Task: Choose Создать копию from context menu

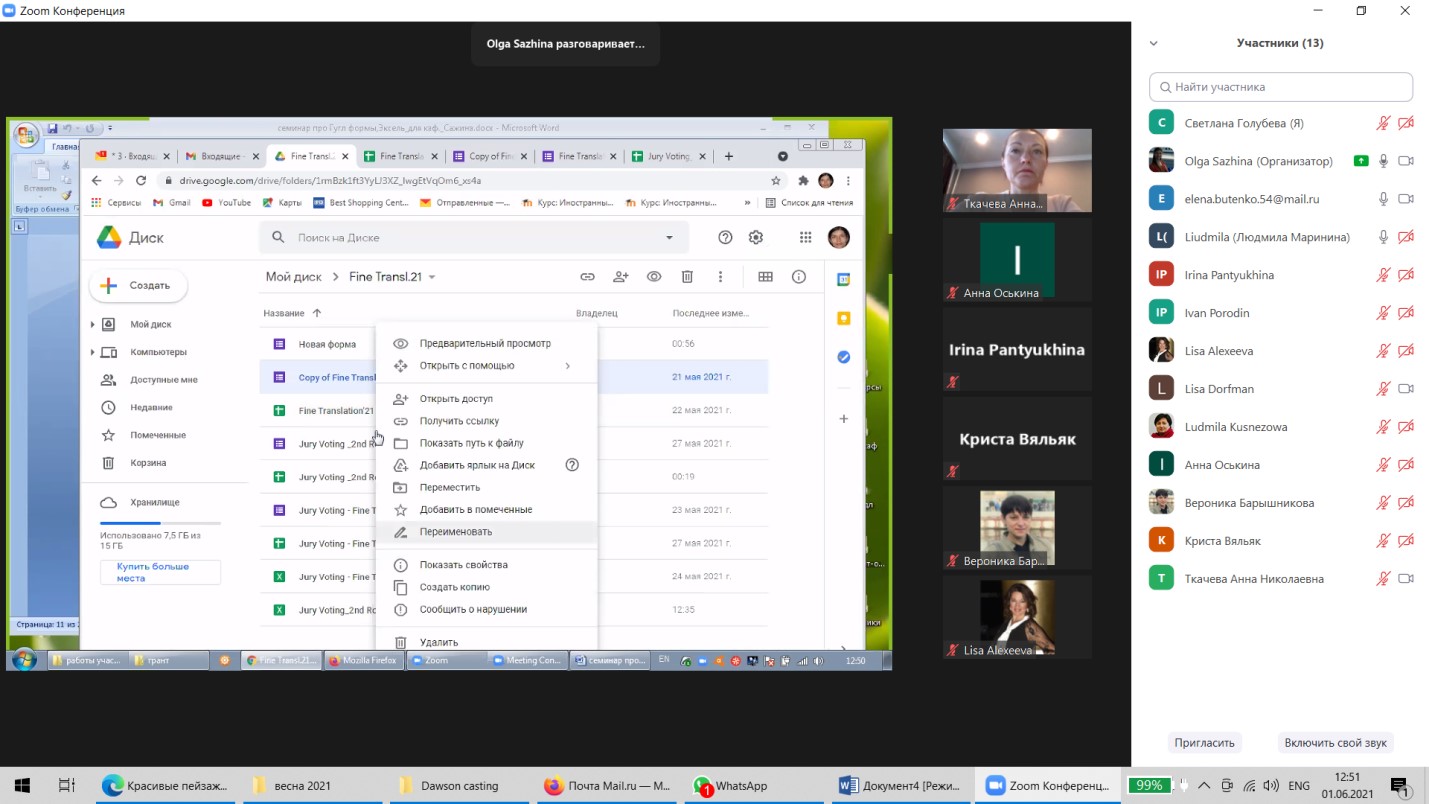Action: pyautogui.click(x=454, y=587)
